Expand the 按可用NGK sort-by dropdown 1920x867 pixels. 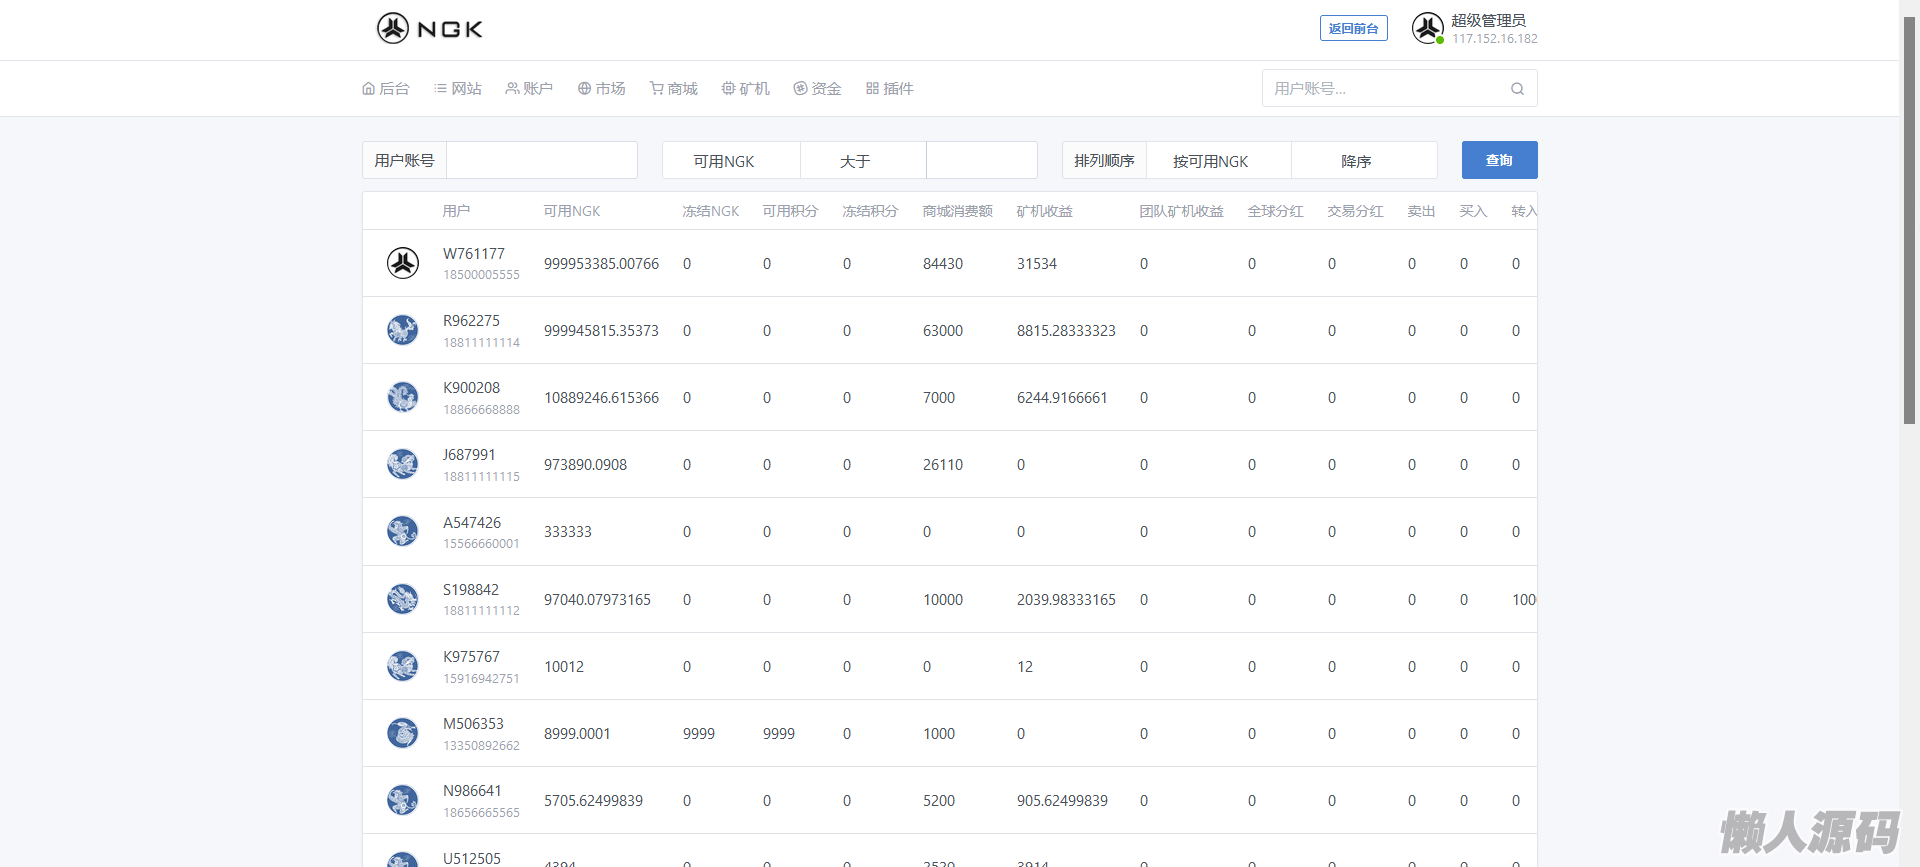(x=1217, y=161)
